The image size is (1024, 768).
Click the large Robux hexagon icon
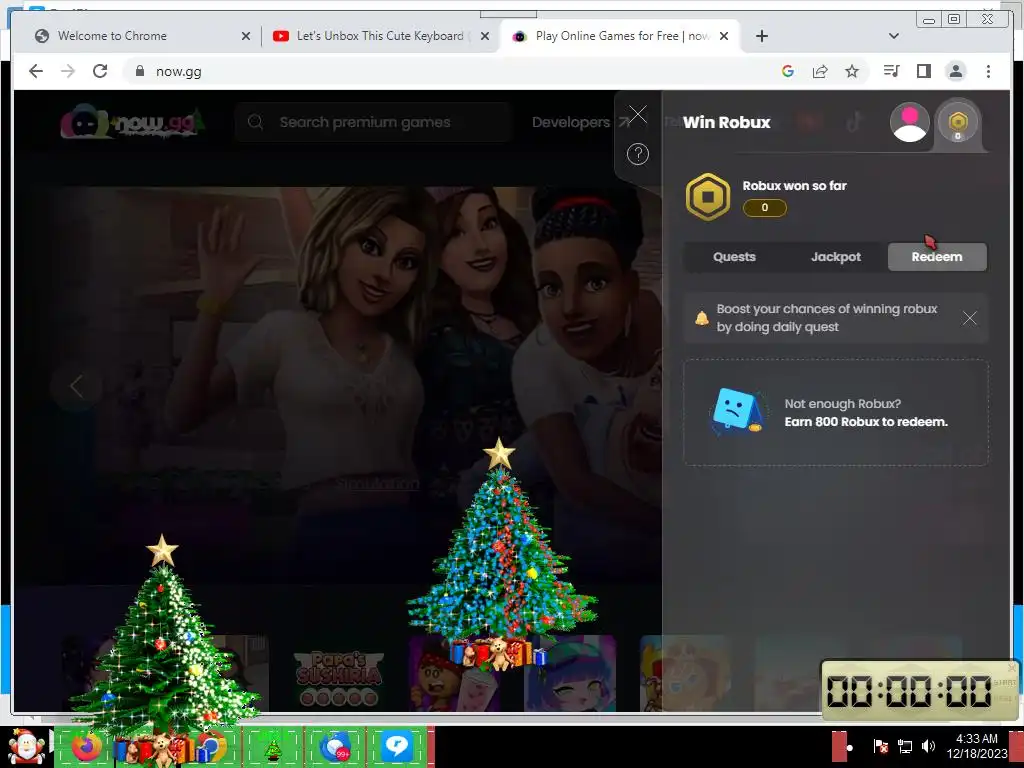(707, 197)
